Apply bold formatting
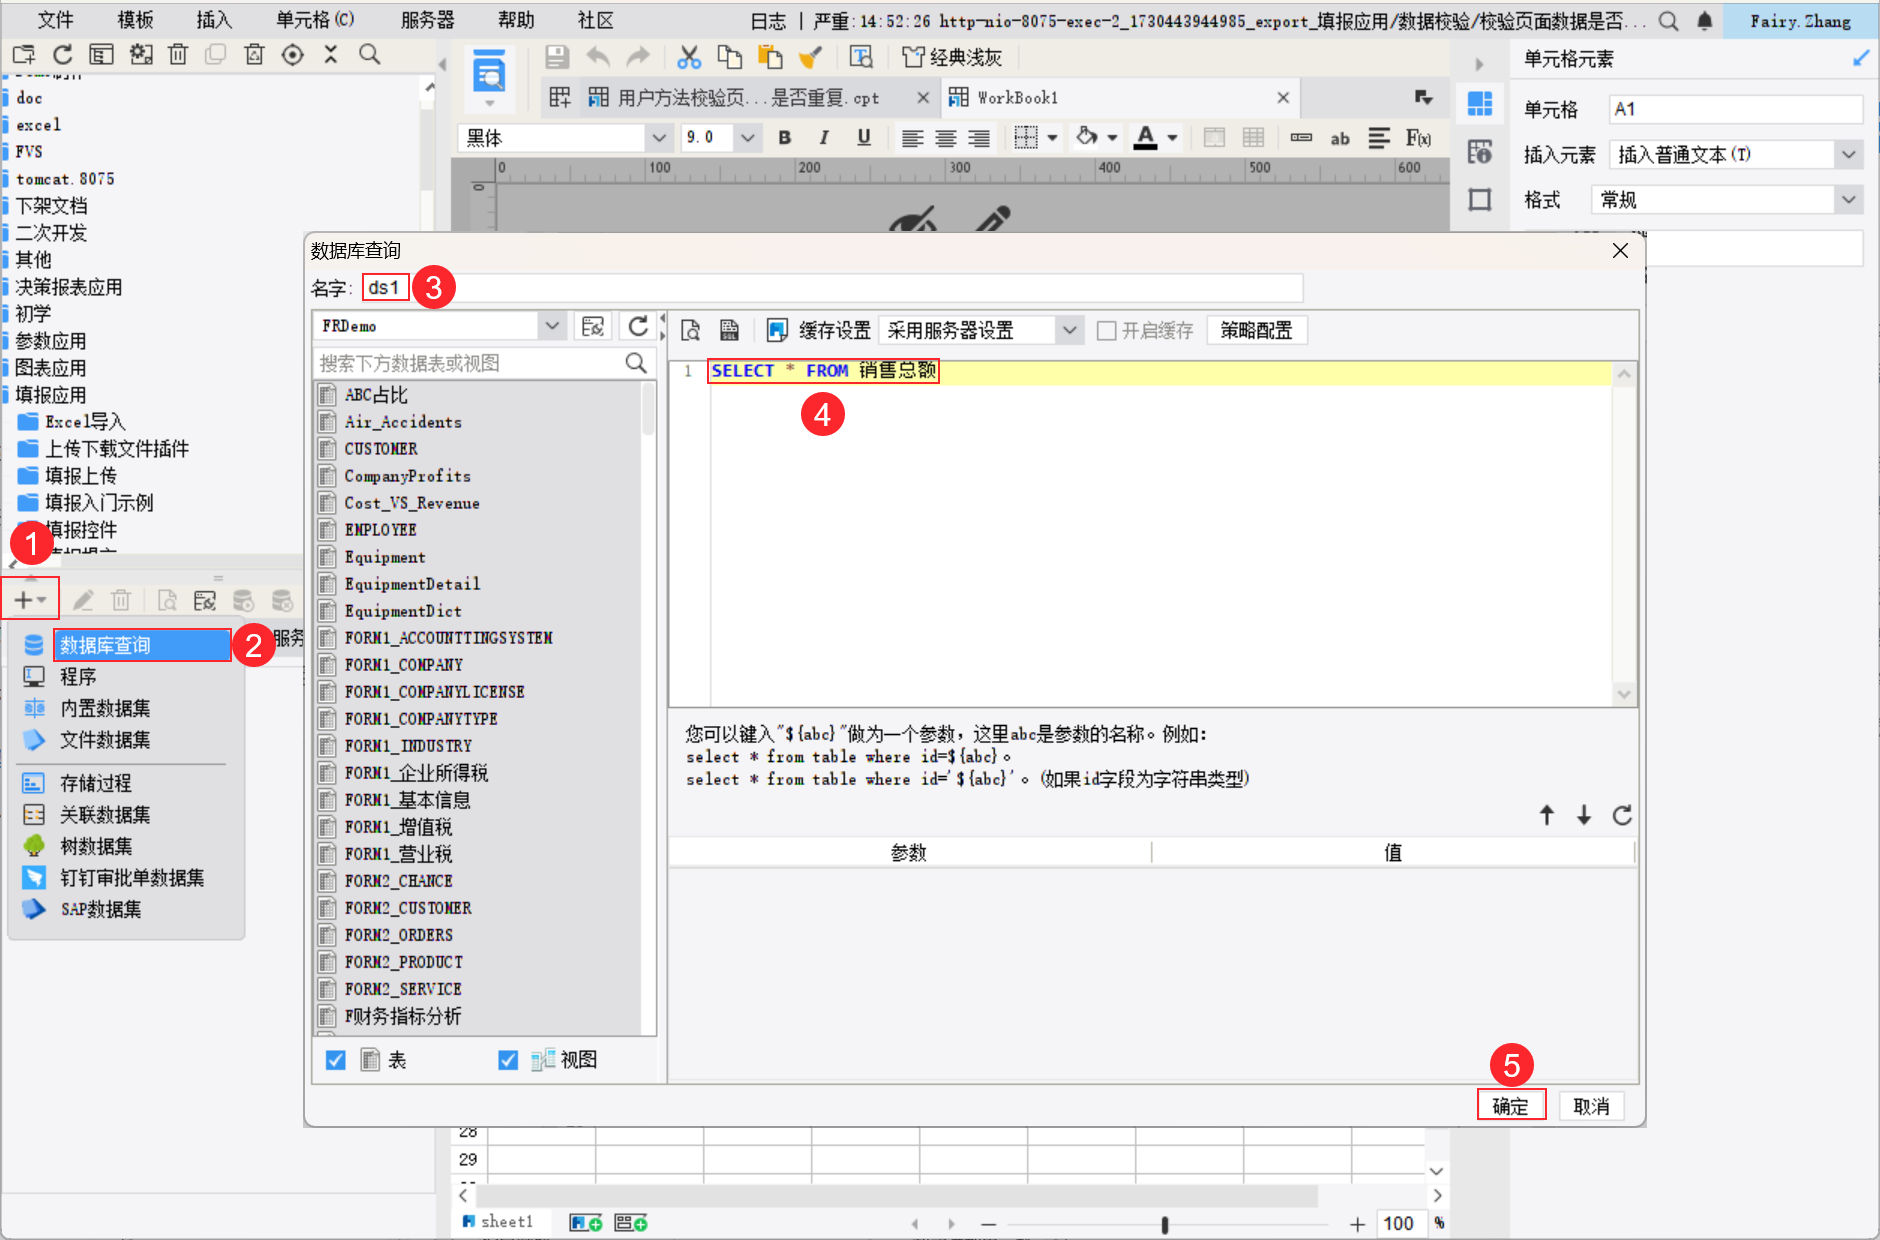The image size is (1880, 1240). click(785, 138)
